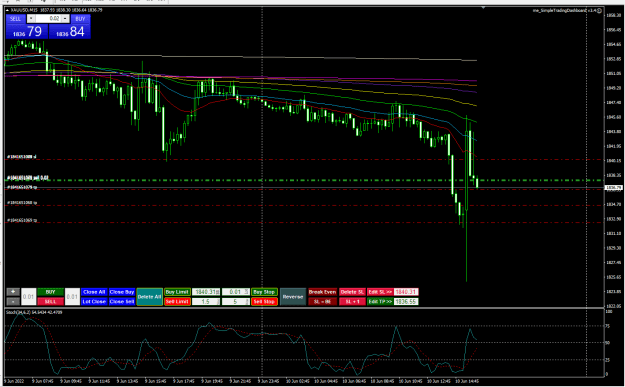The image size is (625, 387).
Task: Click the Delete All button
Action: [149, 297]
